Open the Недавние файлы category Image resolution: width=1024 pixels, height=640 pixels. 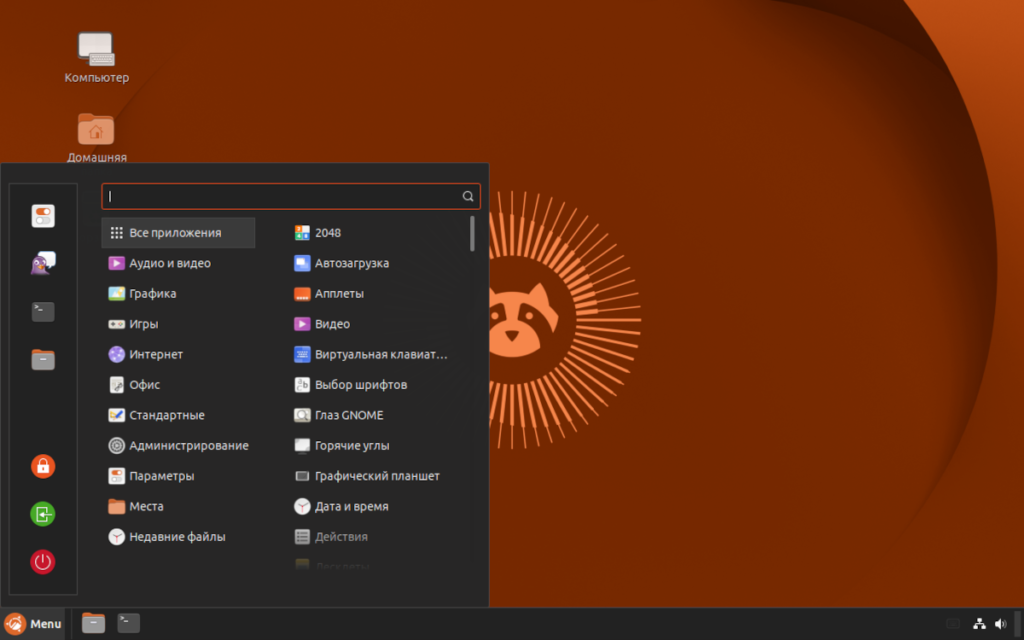(x=178, y=536)
